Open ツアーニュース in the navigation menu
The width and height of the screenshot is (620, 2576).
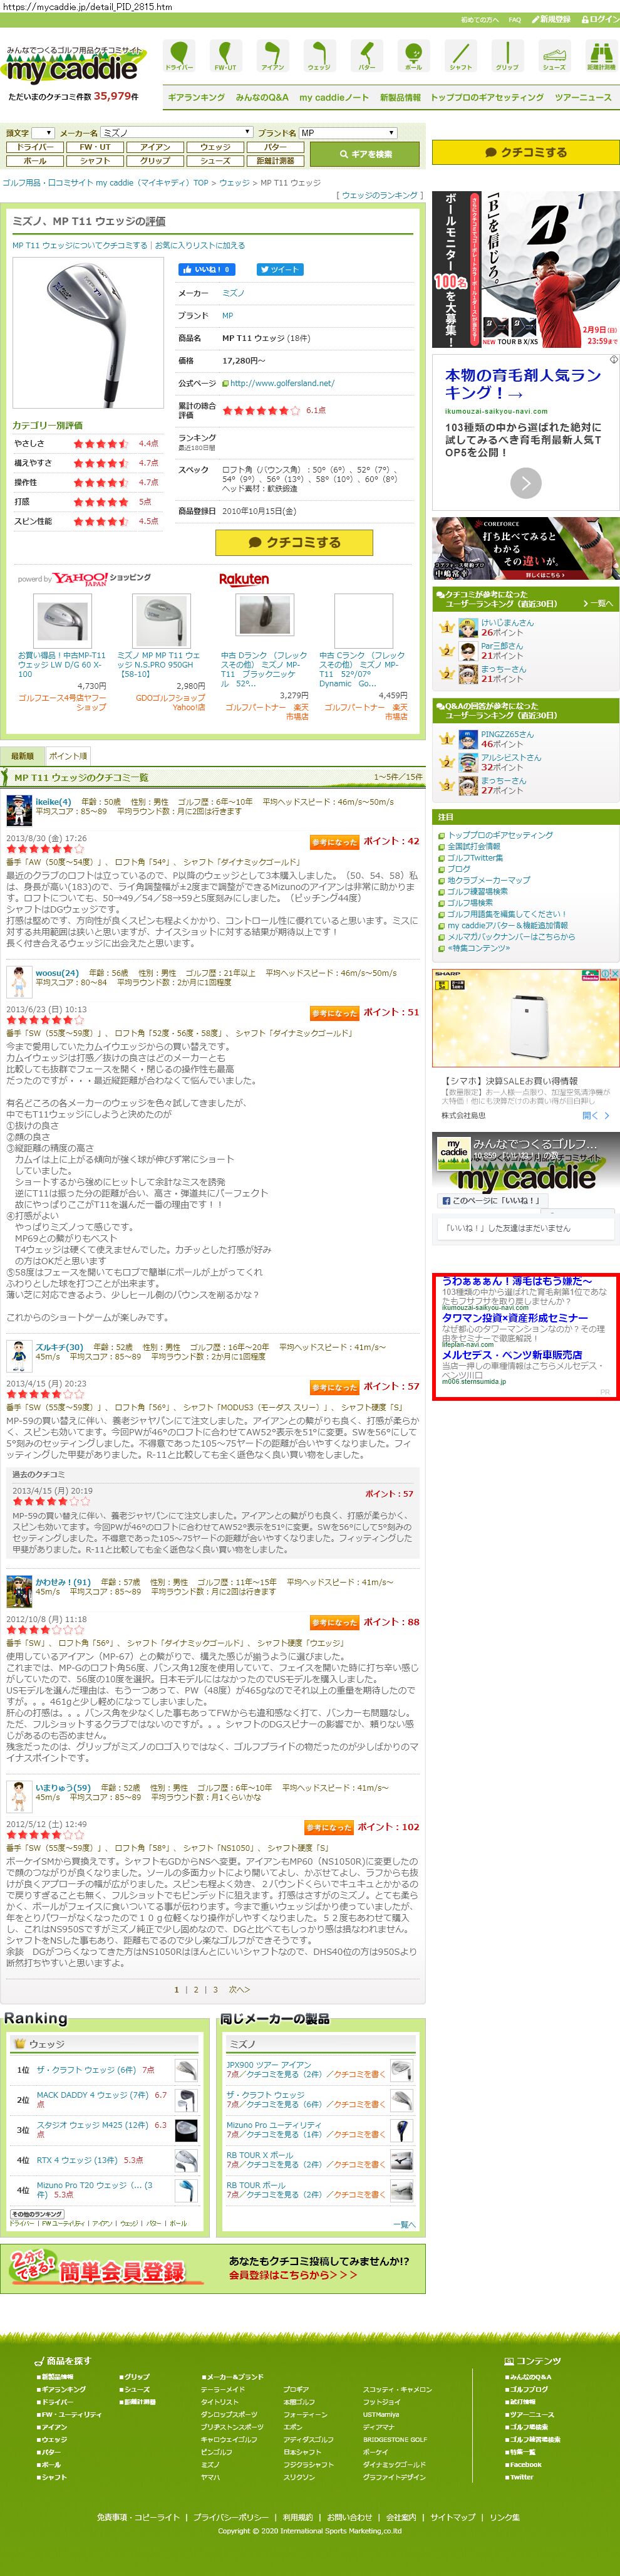(583, 98)
